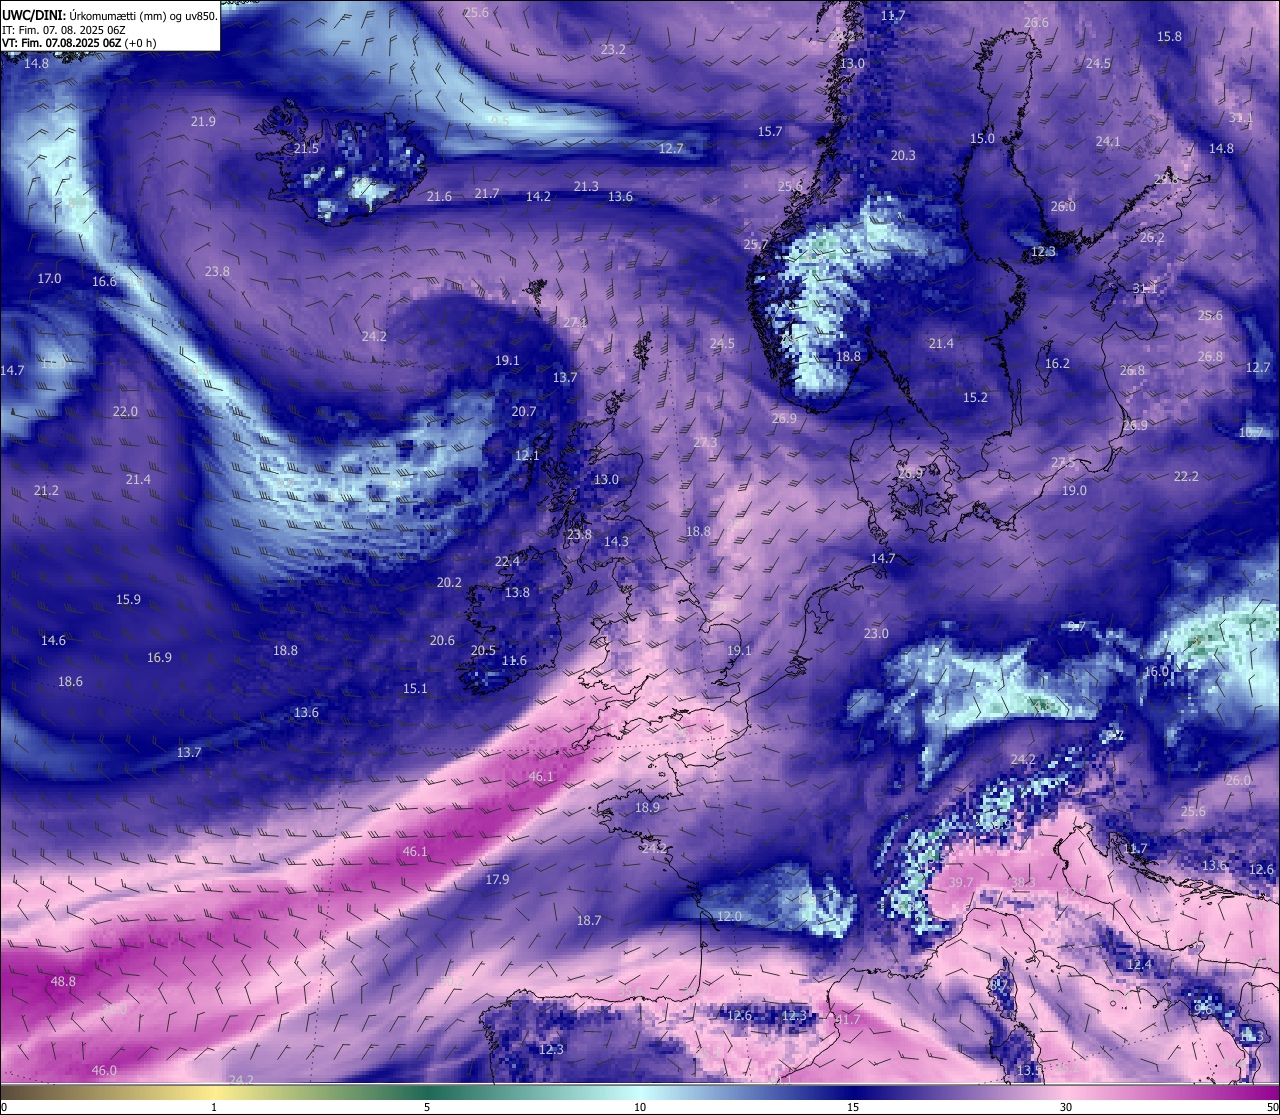Click the 20.3 value over Scandinavia
The image size is (1280, 1115).
(903, 156)
